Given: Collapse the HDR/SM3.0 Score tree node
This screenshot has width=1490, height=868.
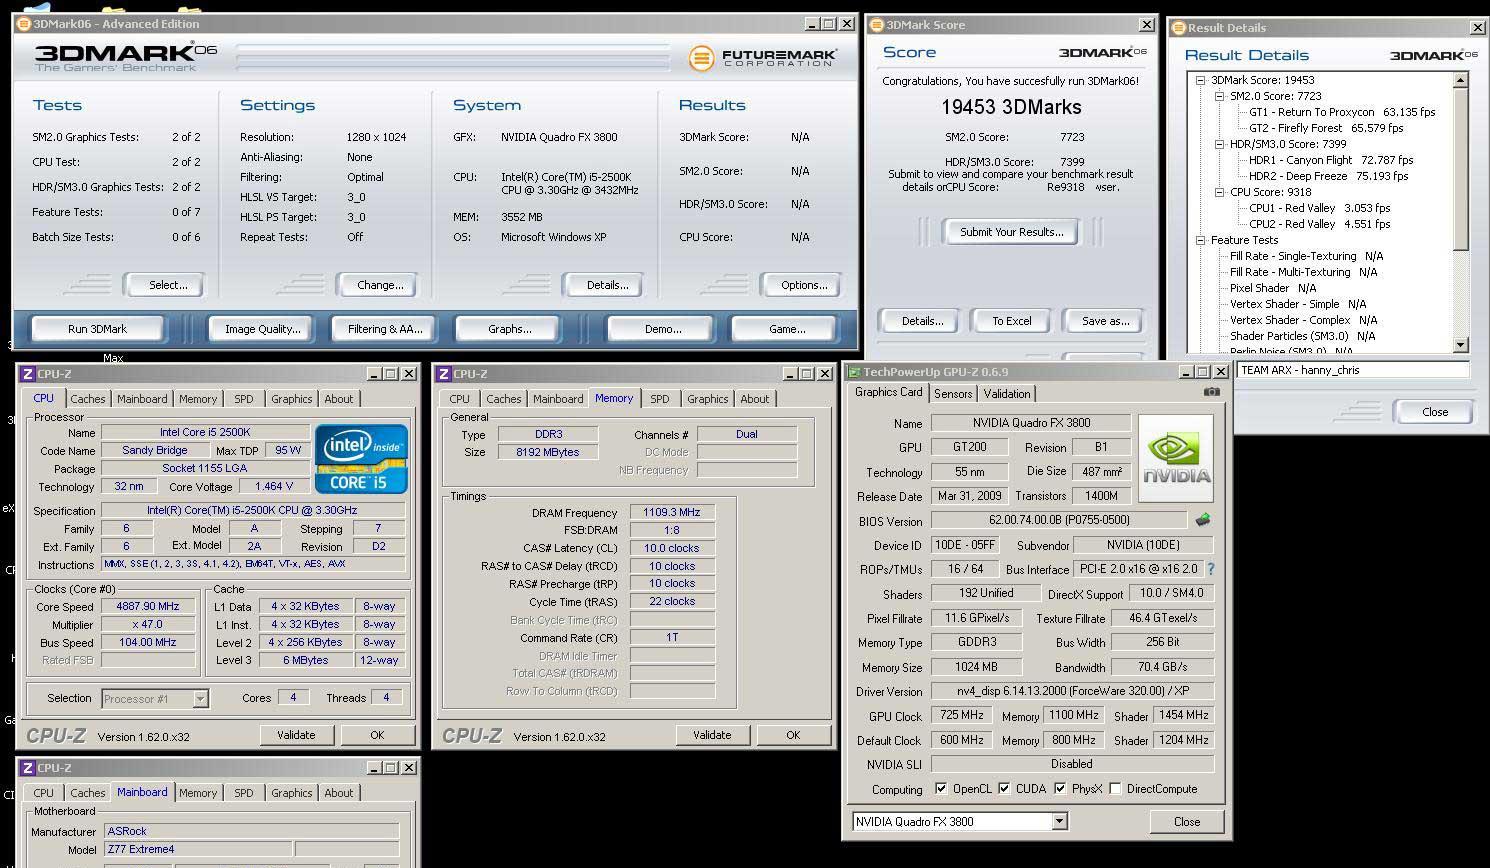Looking at the screenshot, I should [1220, 144].
